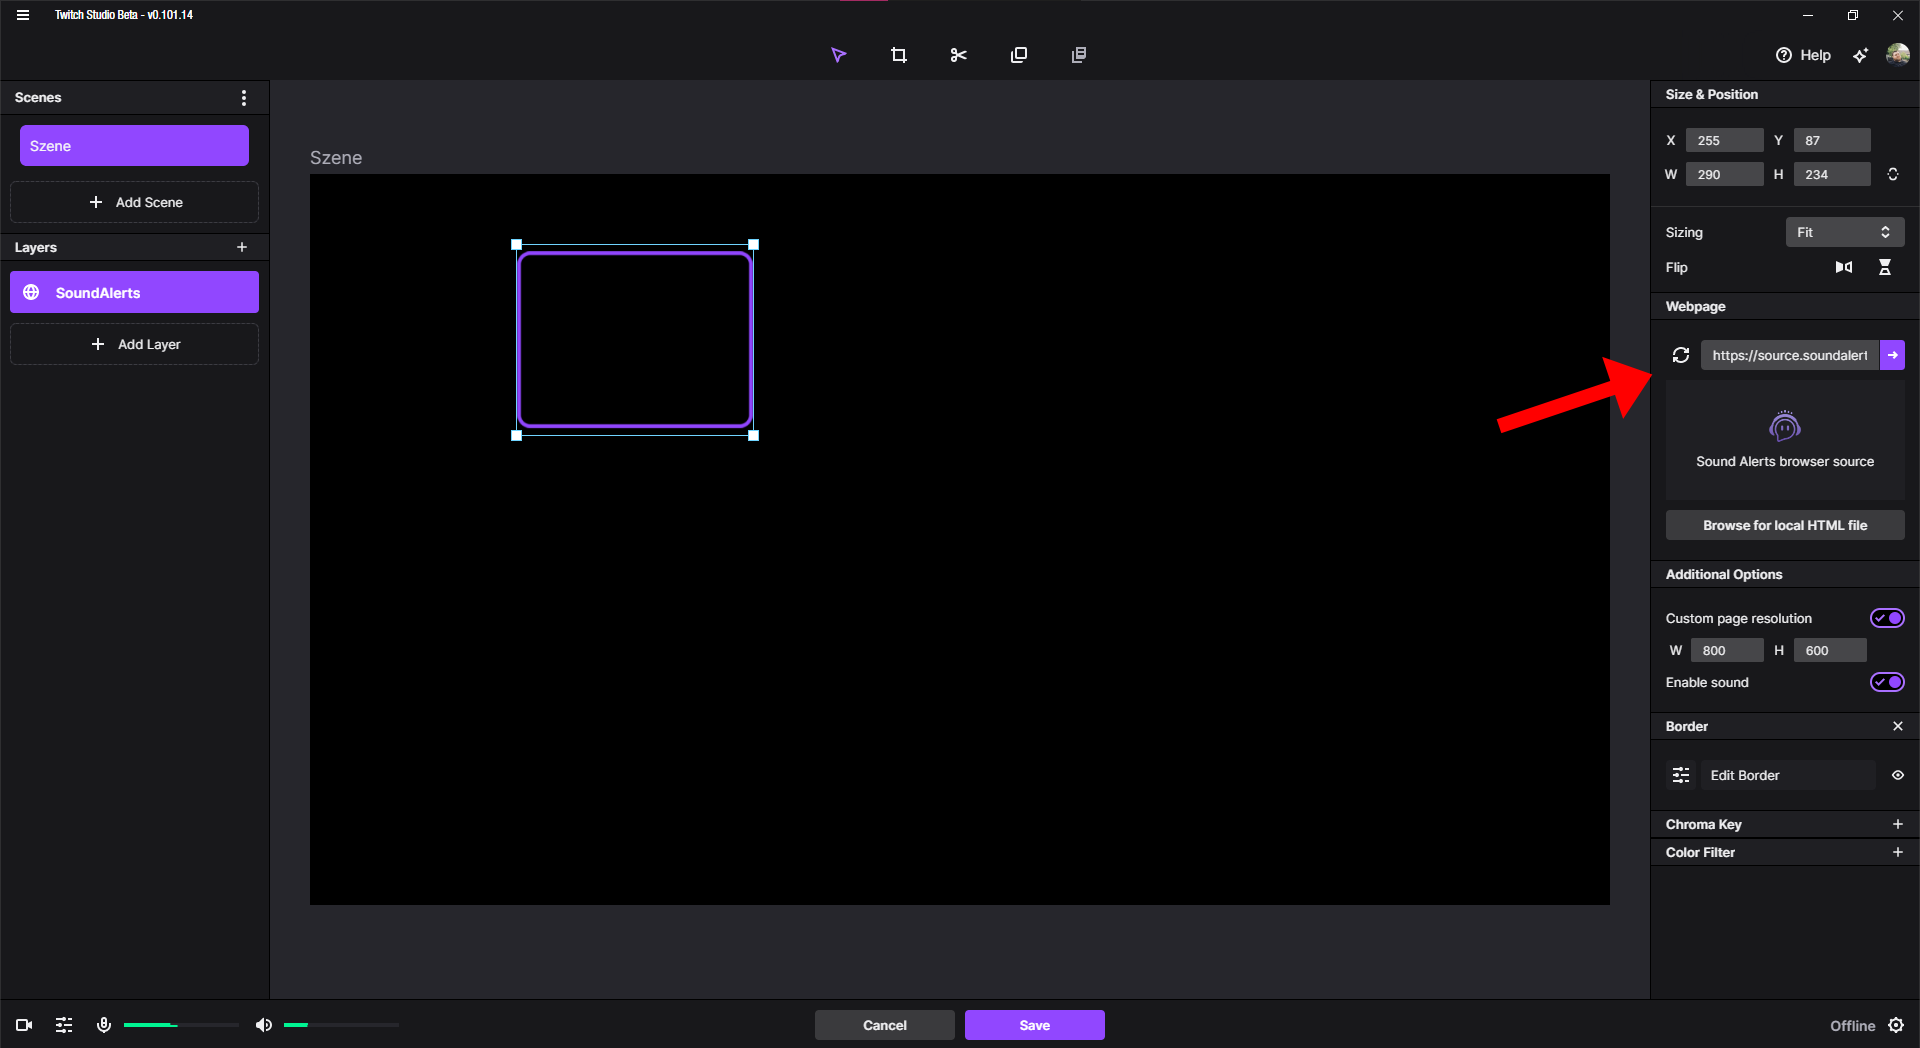
Task: Click Edit Border
Action: point(1788,775)
